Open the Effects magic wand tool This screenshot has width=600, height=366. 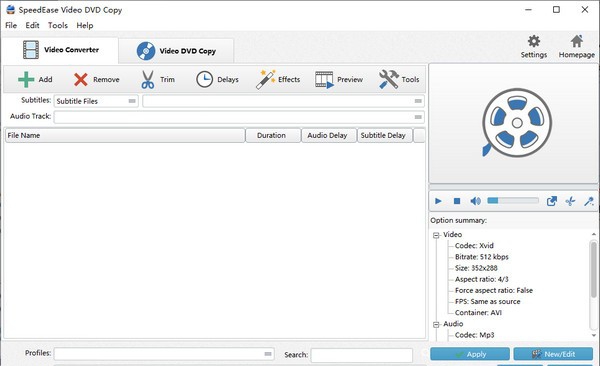(x=278, y=80)
